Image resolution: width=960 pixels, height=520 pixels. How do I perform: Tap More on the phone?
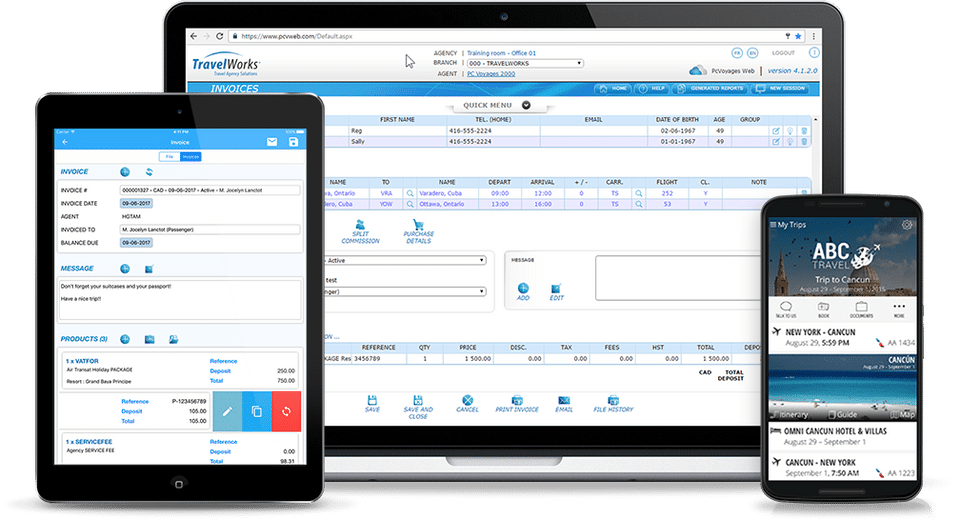(899, 309)
